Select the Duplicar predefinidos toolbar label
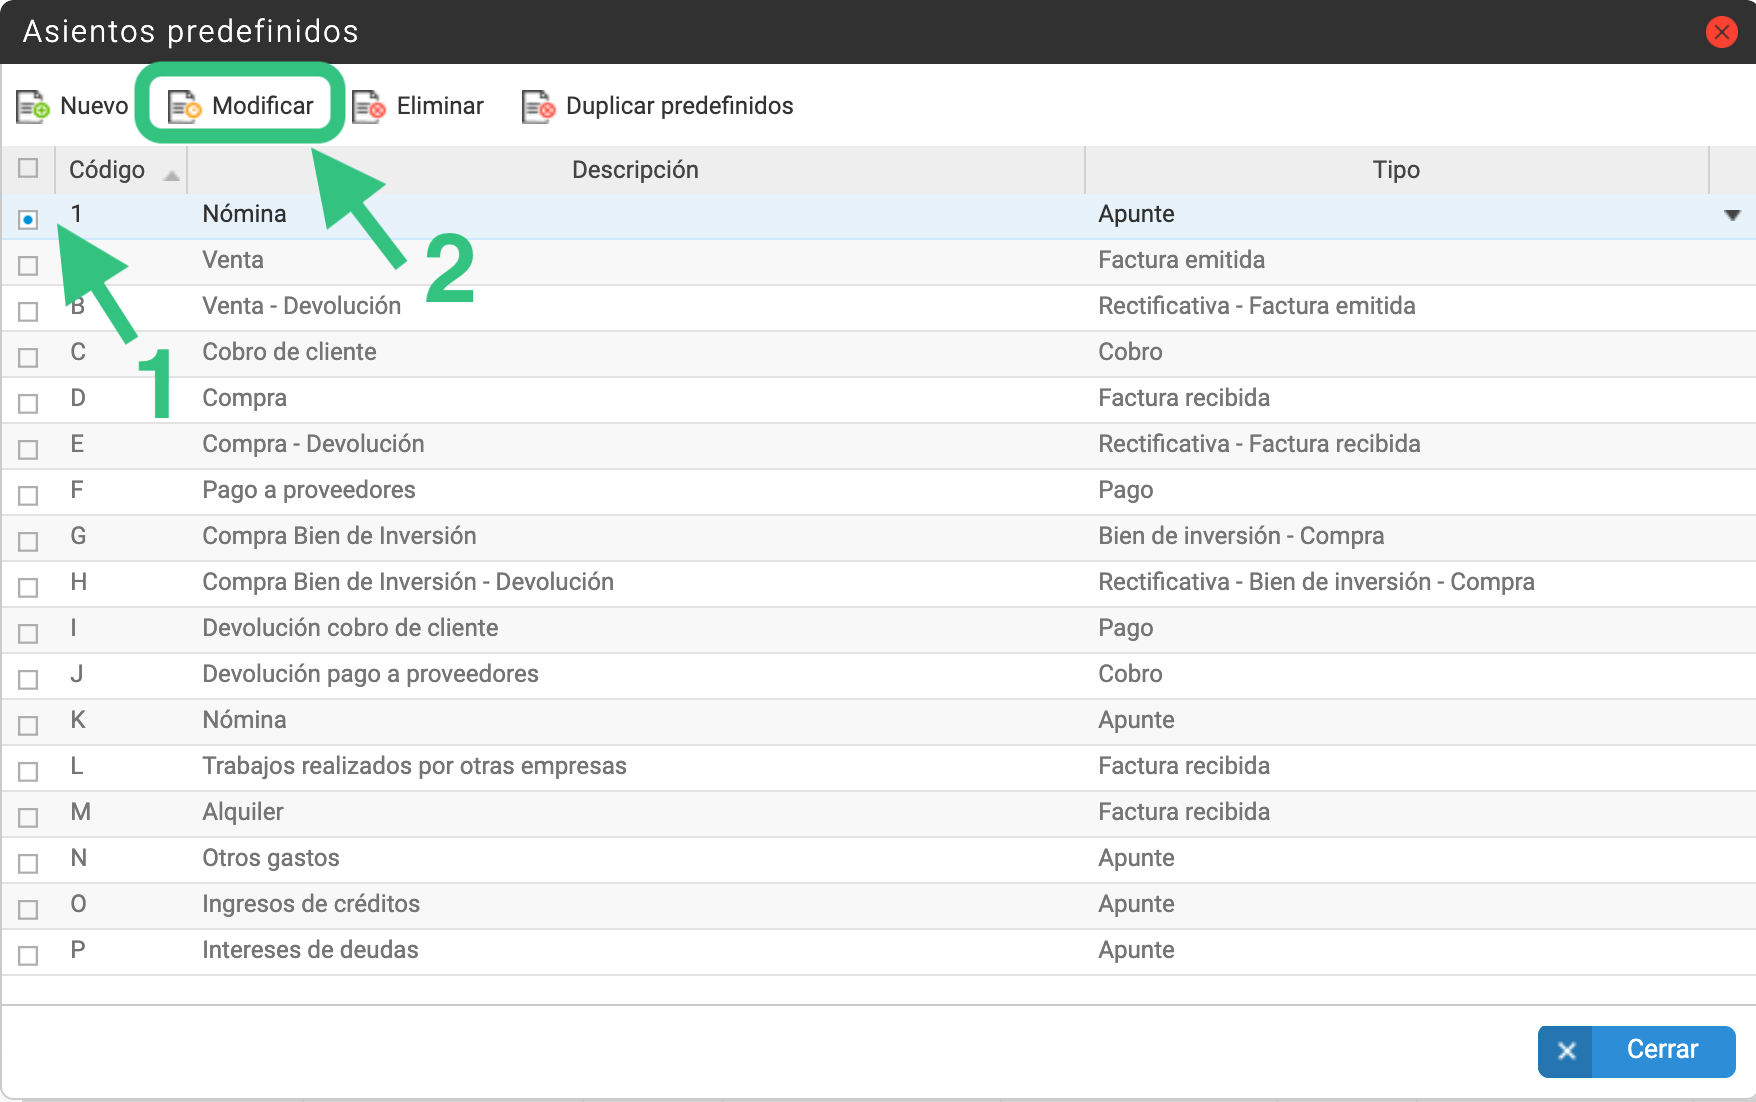1756x1102 pixels. click(x=679, y=106)
